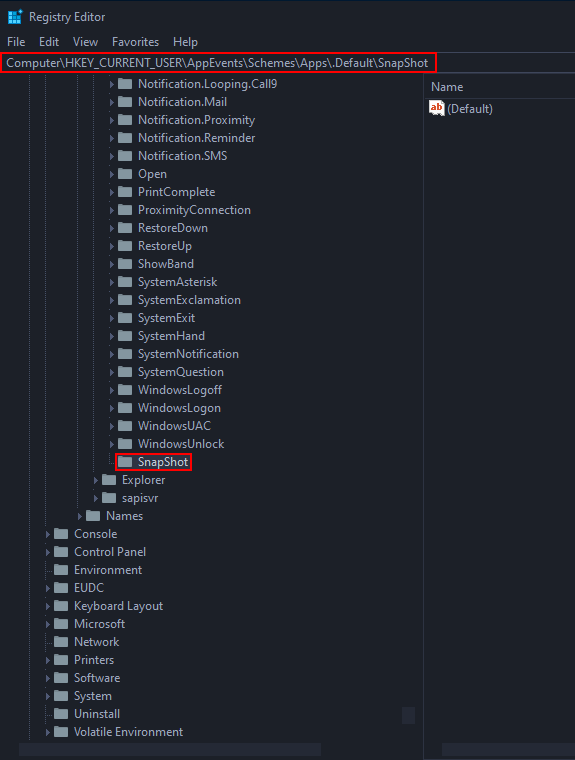575x760 pixels.
Task: Click the Notification.Reminder folder icon
Action: click(125, 138)
